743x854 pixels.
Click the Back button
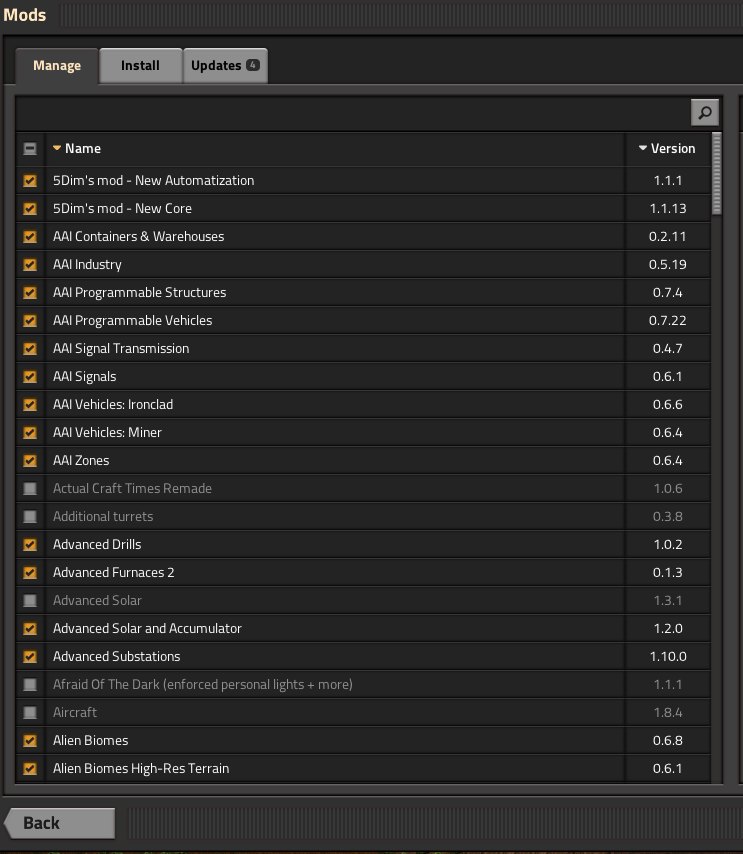(60, 823)
